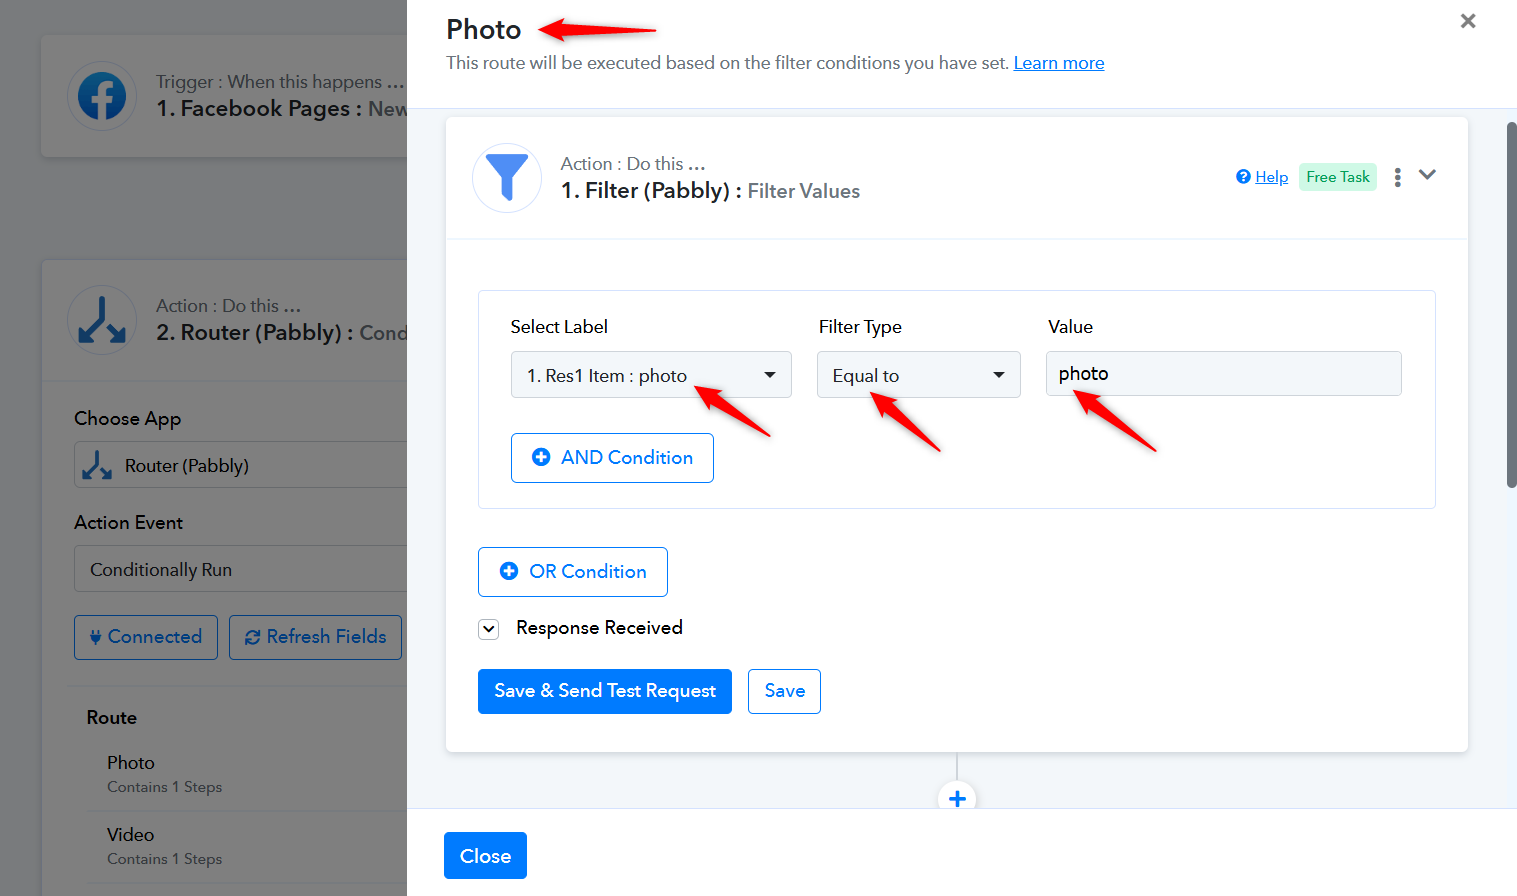1517x896 pixels.
Task: Click the panel's vertical scrollbar
Action: 1510,305
